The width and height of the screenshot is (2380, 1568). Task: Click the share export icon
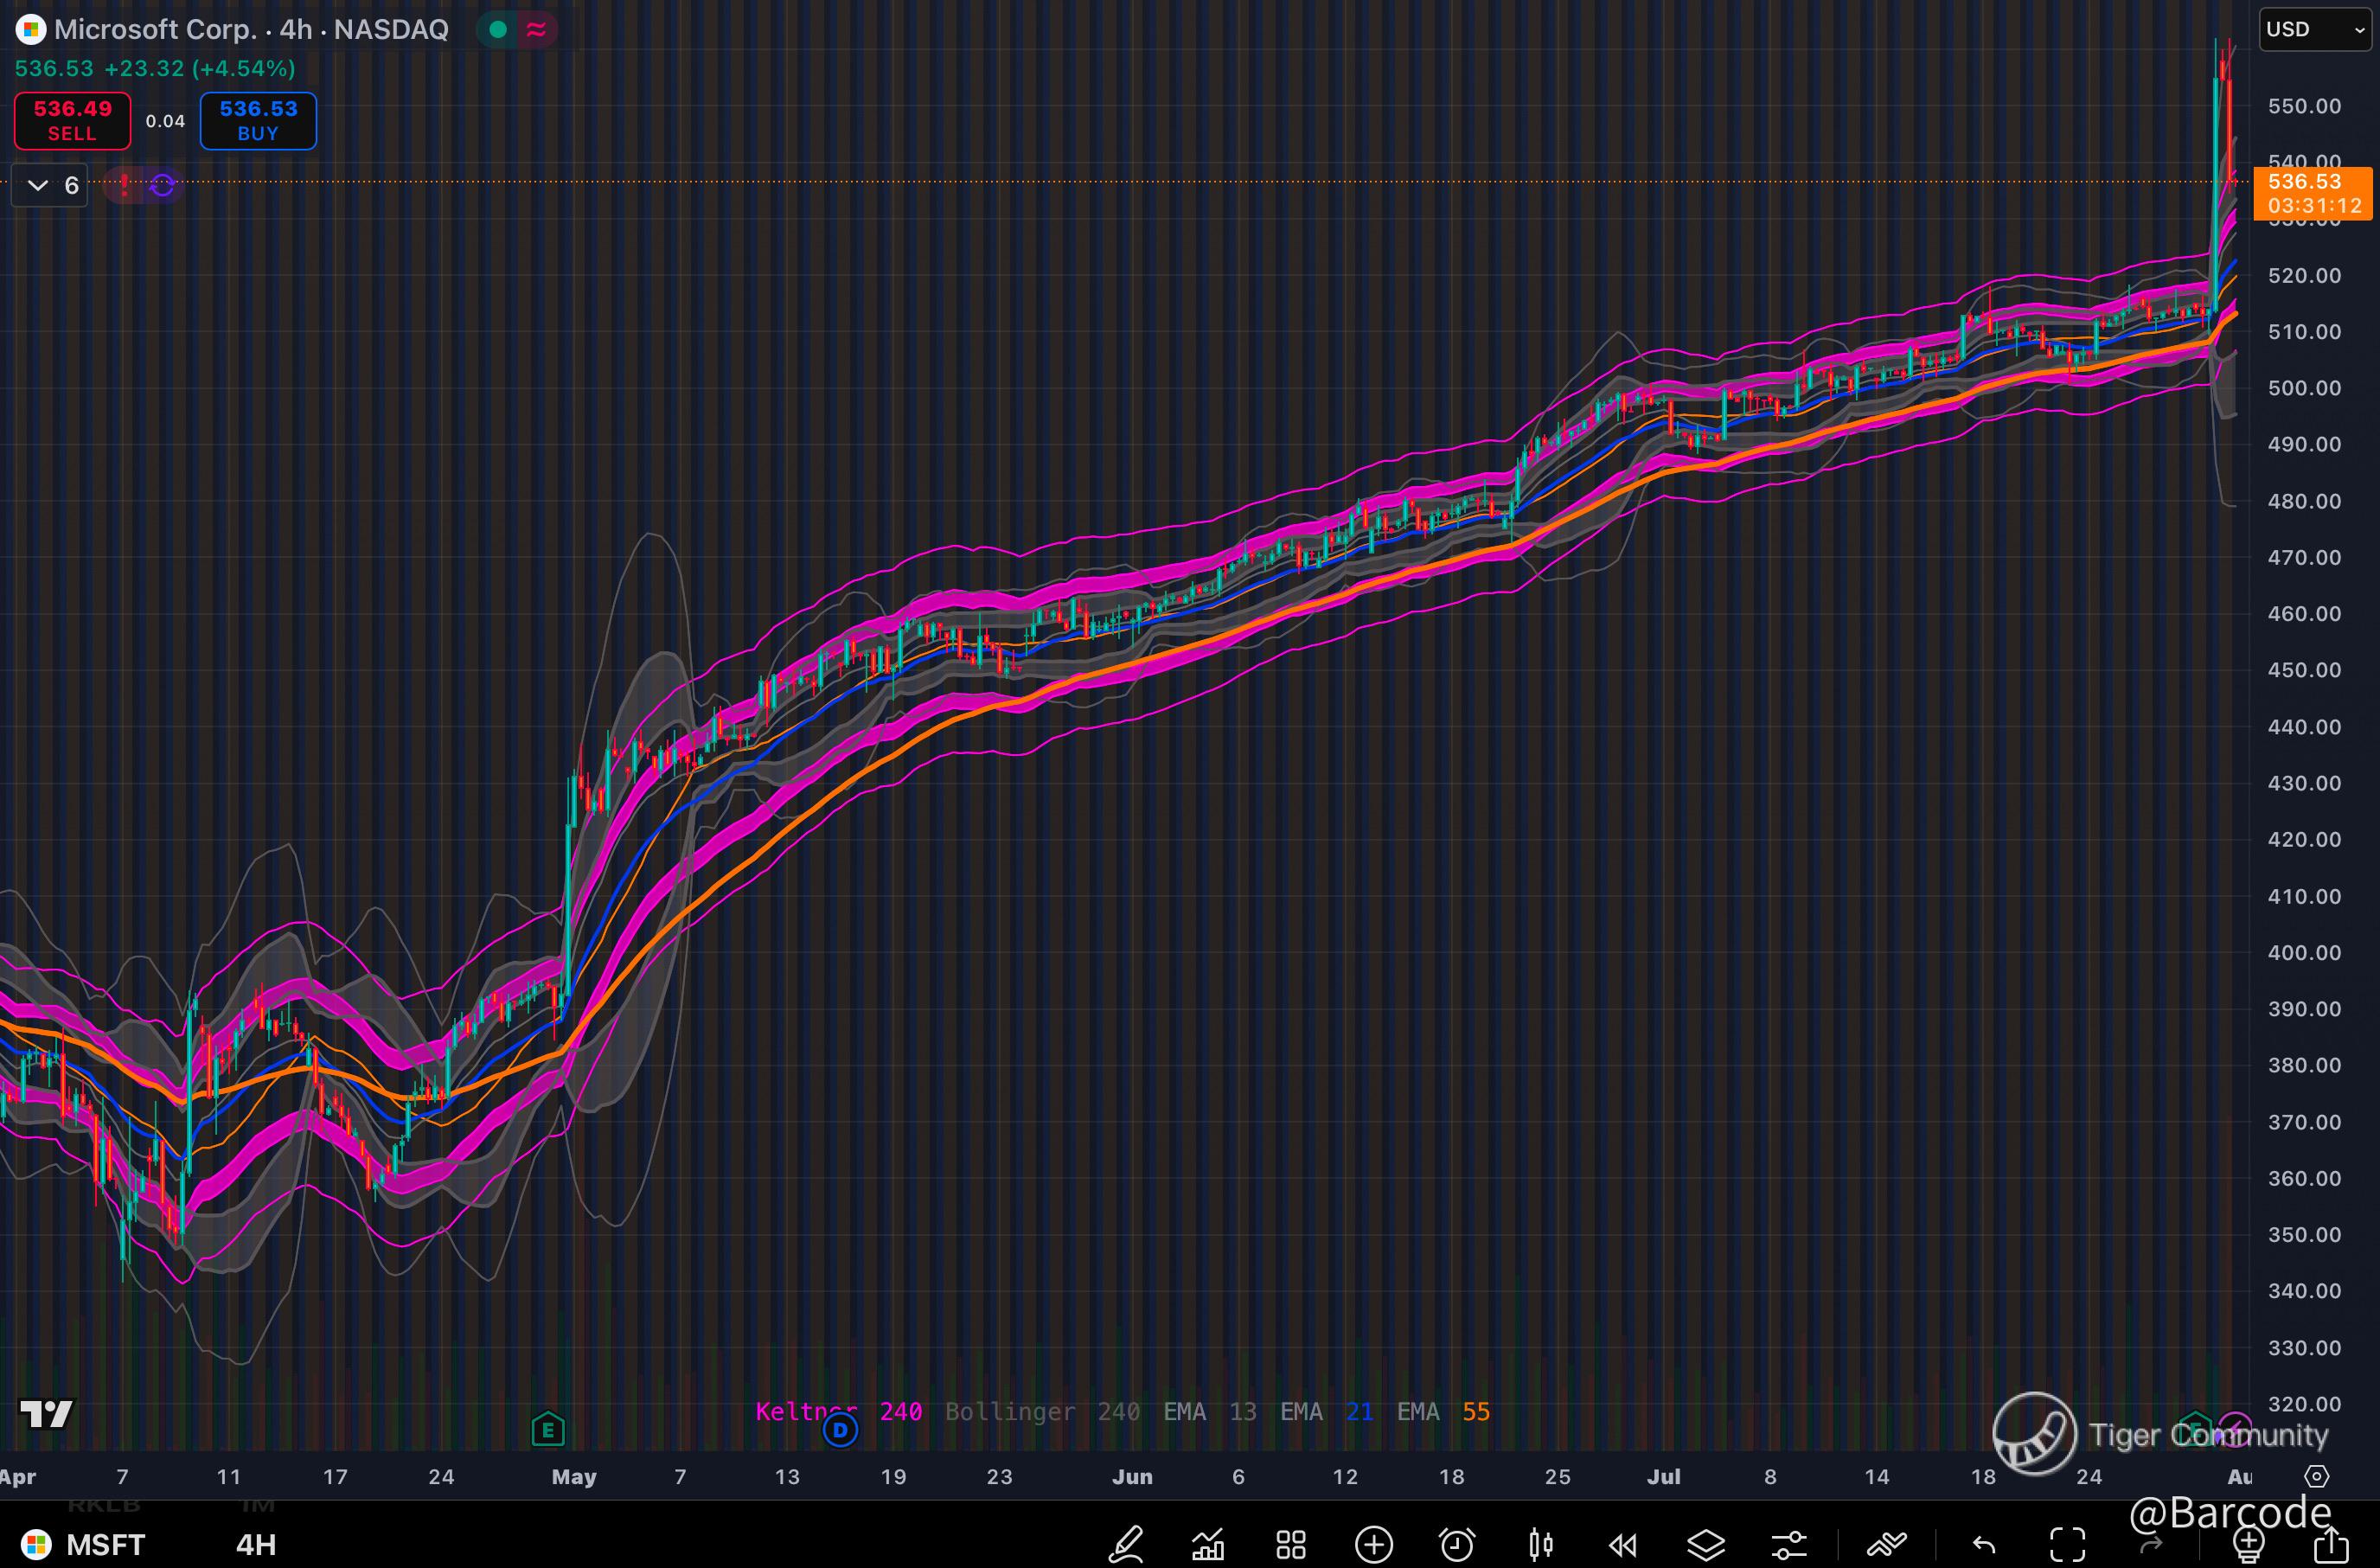2331,1545
